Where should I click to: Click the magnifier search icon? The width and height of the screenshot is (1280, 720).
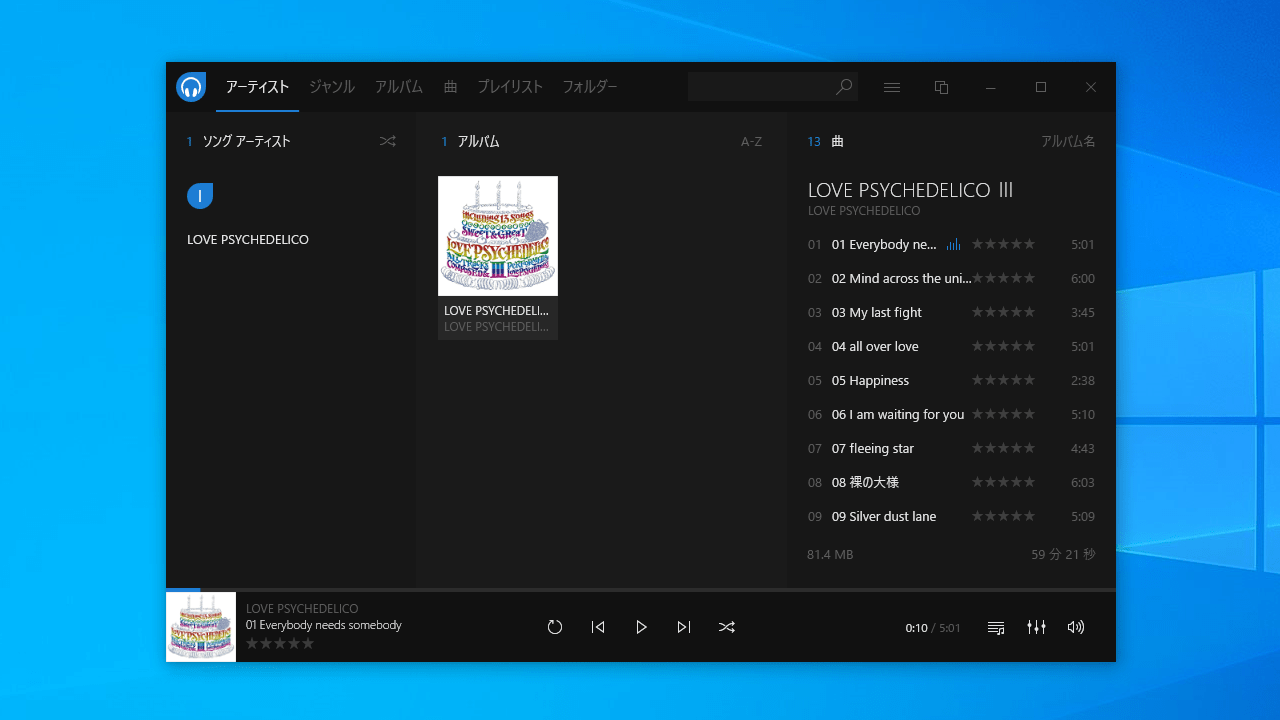[x=844, y=87]
